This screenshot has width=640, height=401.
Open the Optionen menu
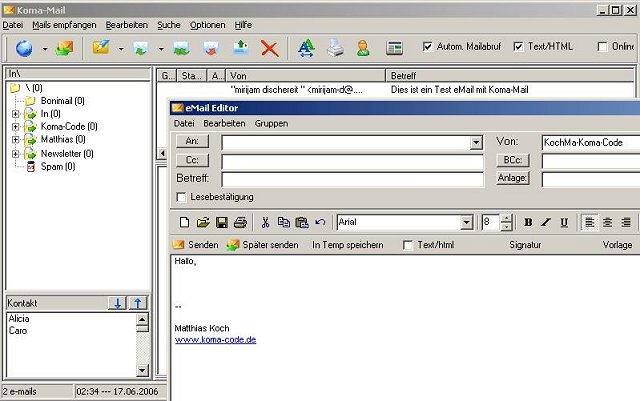click(207, 25)
